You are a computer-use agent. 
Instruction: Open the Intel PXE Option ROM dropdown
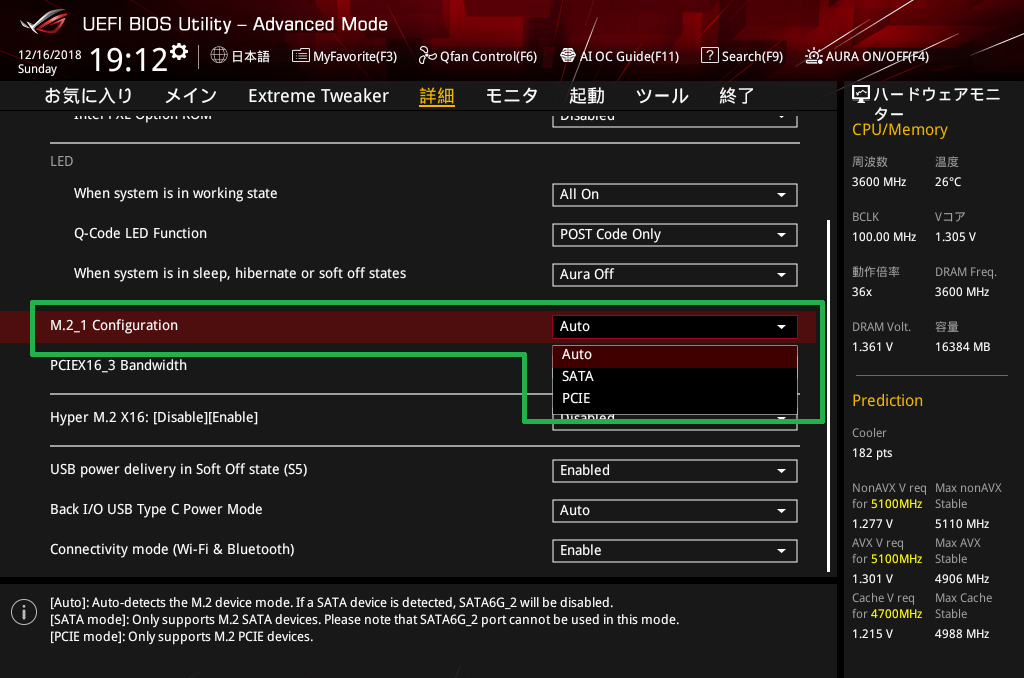[675, 119]
